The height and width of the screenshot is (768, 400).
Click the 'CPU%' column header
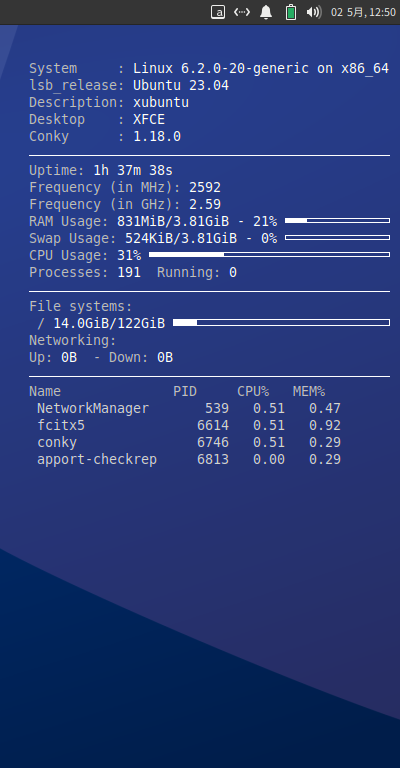[x=253, y=391]
